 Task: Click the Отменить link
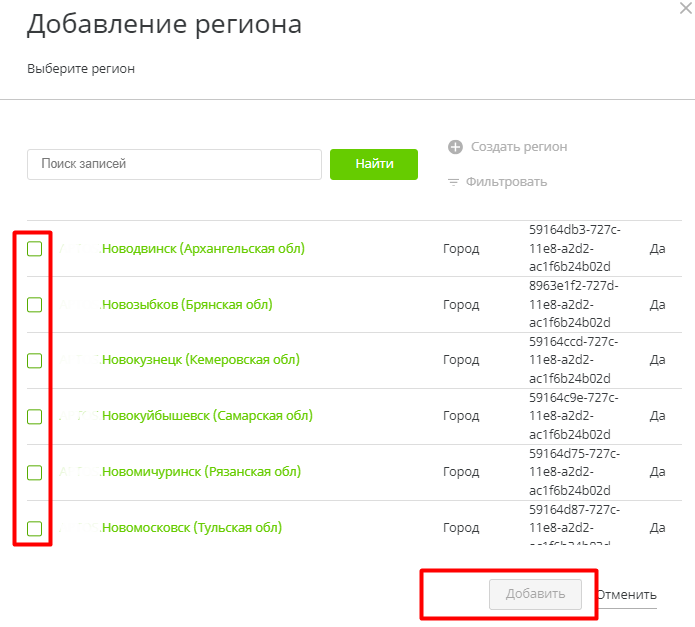pyautogui.click(x=626, y=594)
